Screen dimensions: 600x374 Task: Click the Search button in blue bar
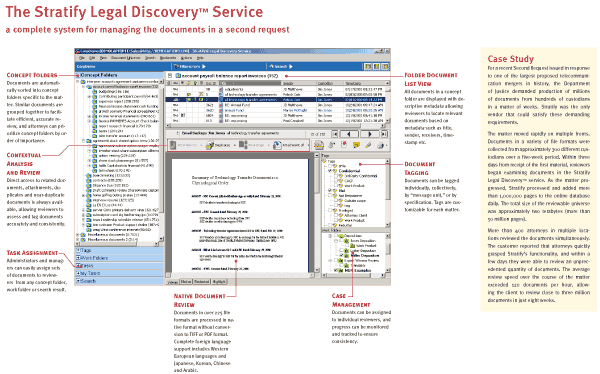(281, 67)
